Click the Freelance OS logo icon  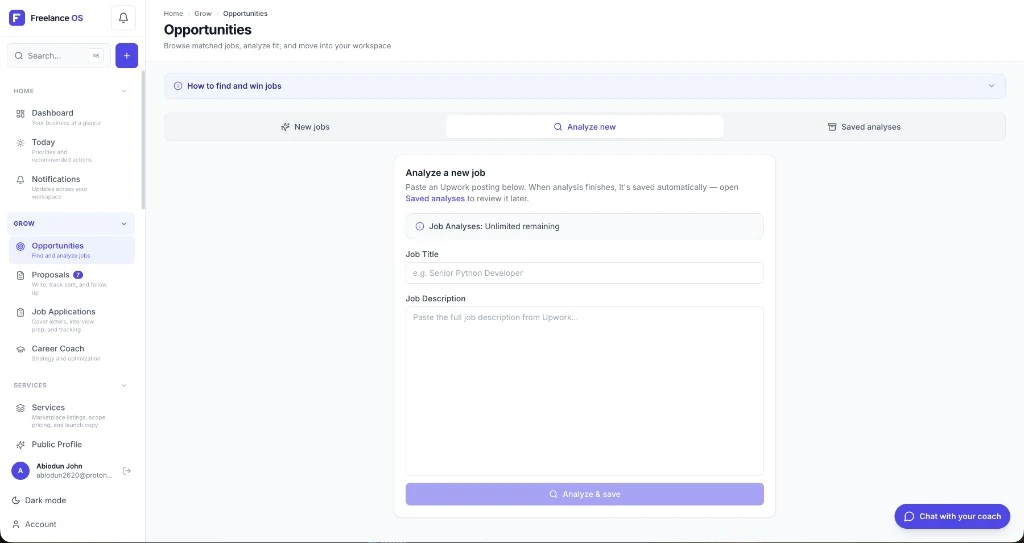(x=17, y=18)
